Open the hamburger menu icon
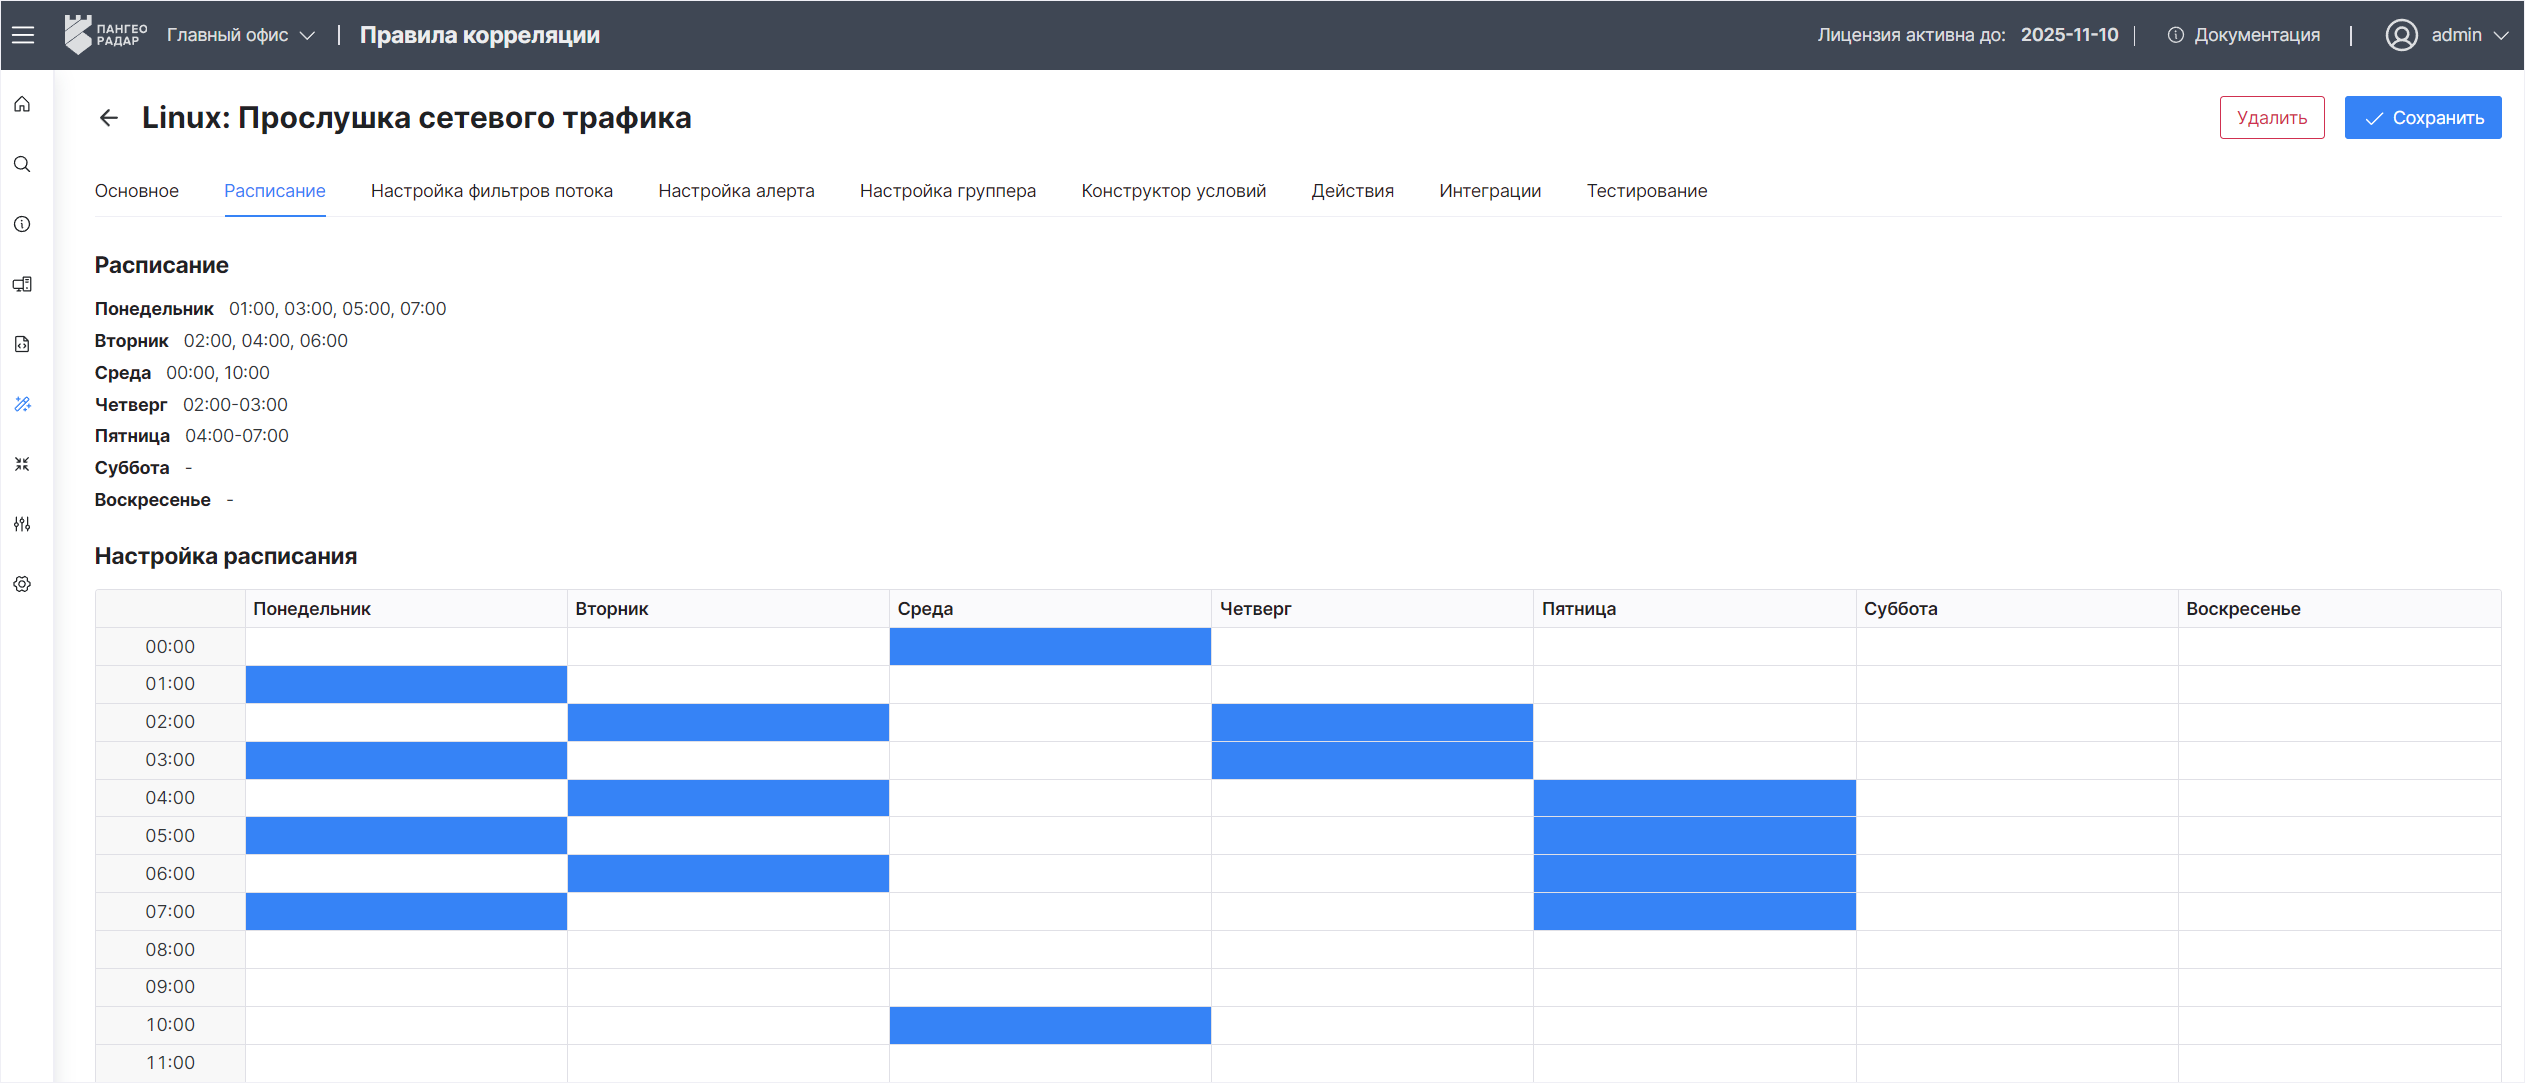 click(23, 35)
